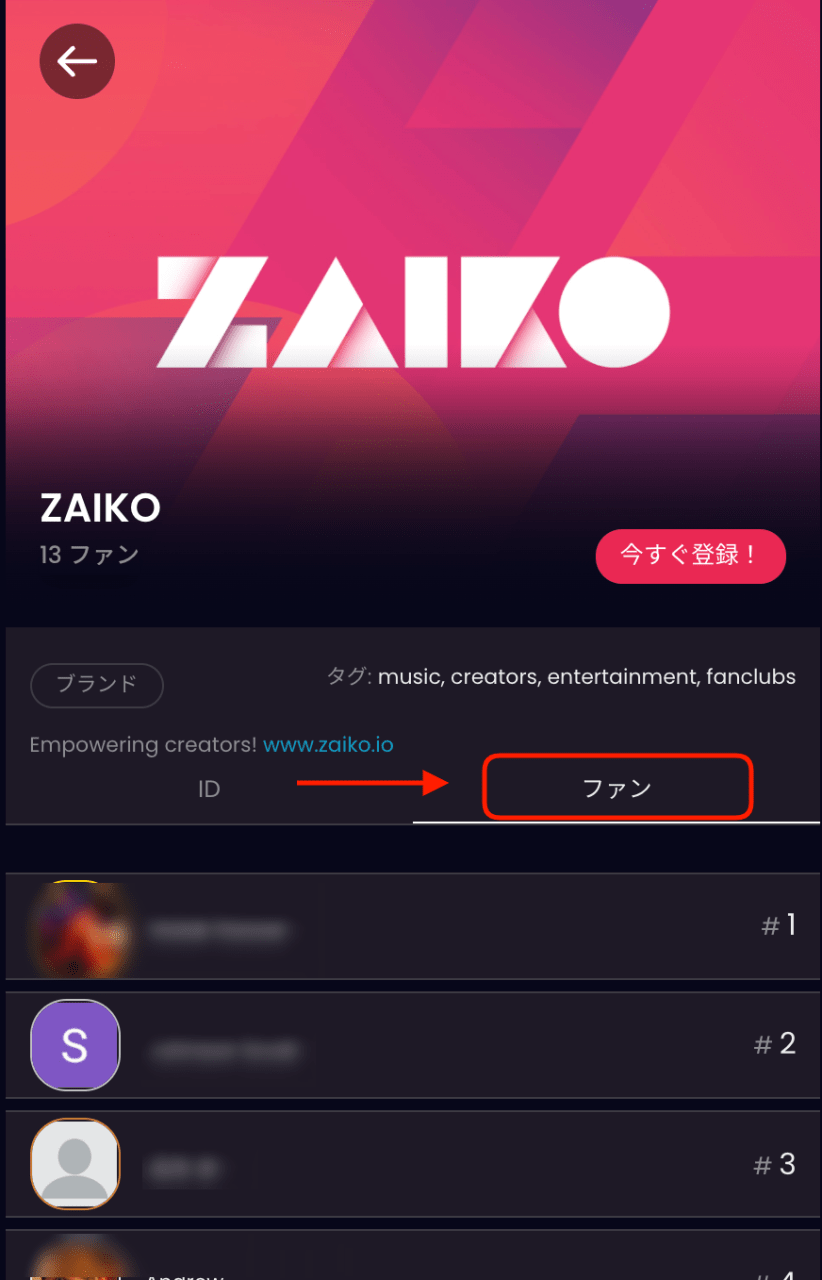The image size is (822, 1280).
Task: Go back using the arrow icon
Action: 77,62
